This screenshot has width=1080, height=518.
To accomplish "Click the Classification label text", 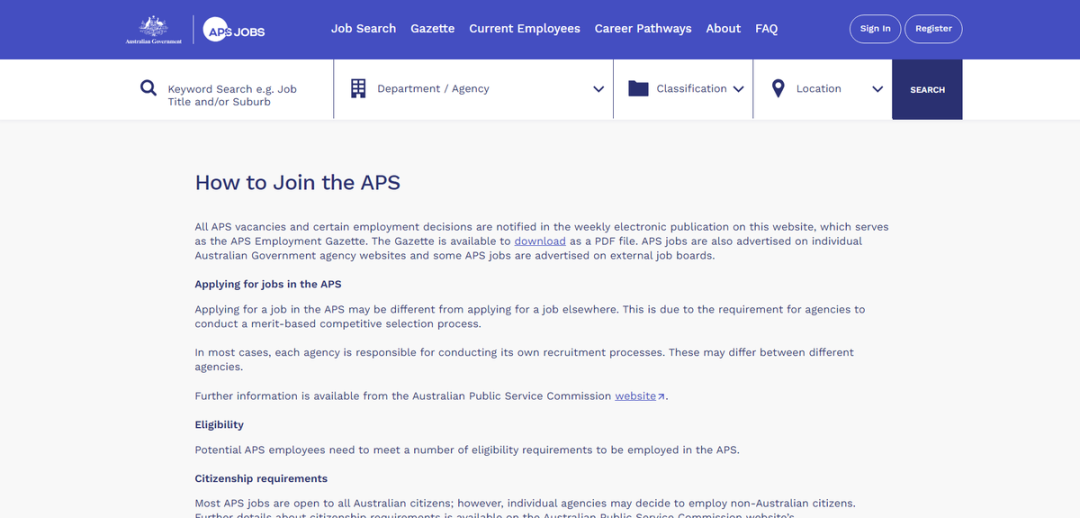I will coord(692,88).
